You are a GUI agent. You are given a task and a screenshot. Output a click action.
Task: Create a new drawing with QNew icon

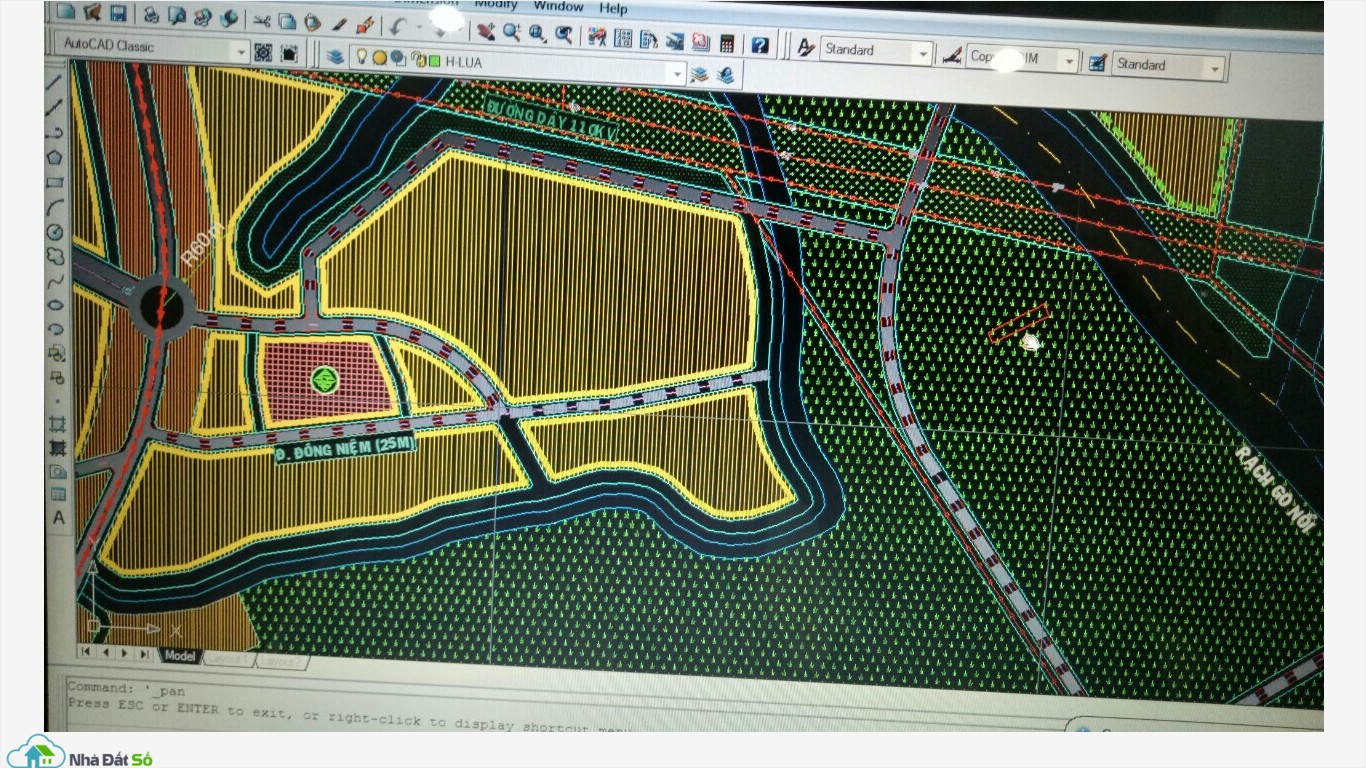[x=65, y=12]
